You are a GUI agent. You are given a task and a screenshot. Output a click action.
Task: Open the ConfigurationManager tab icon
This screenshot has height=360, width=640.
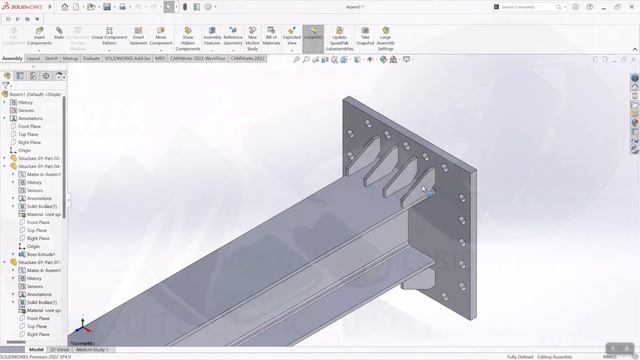click(x=33, y=76)
